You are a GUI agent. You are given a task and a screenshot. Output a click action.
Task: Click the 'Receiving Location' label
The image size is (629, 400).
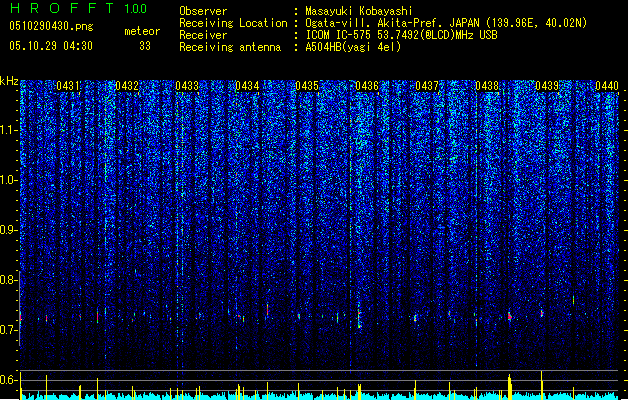point(233,23)
